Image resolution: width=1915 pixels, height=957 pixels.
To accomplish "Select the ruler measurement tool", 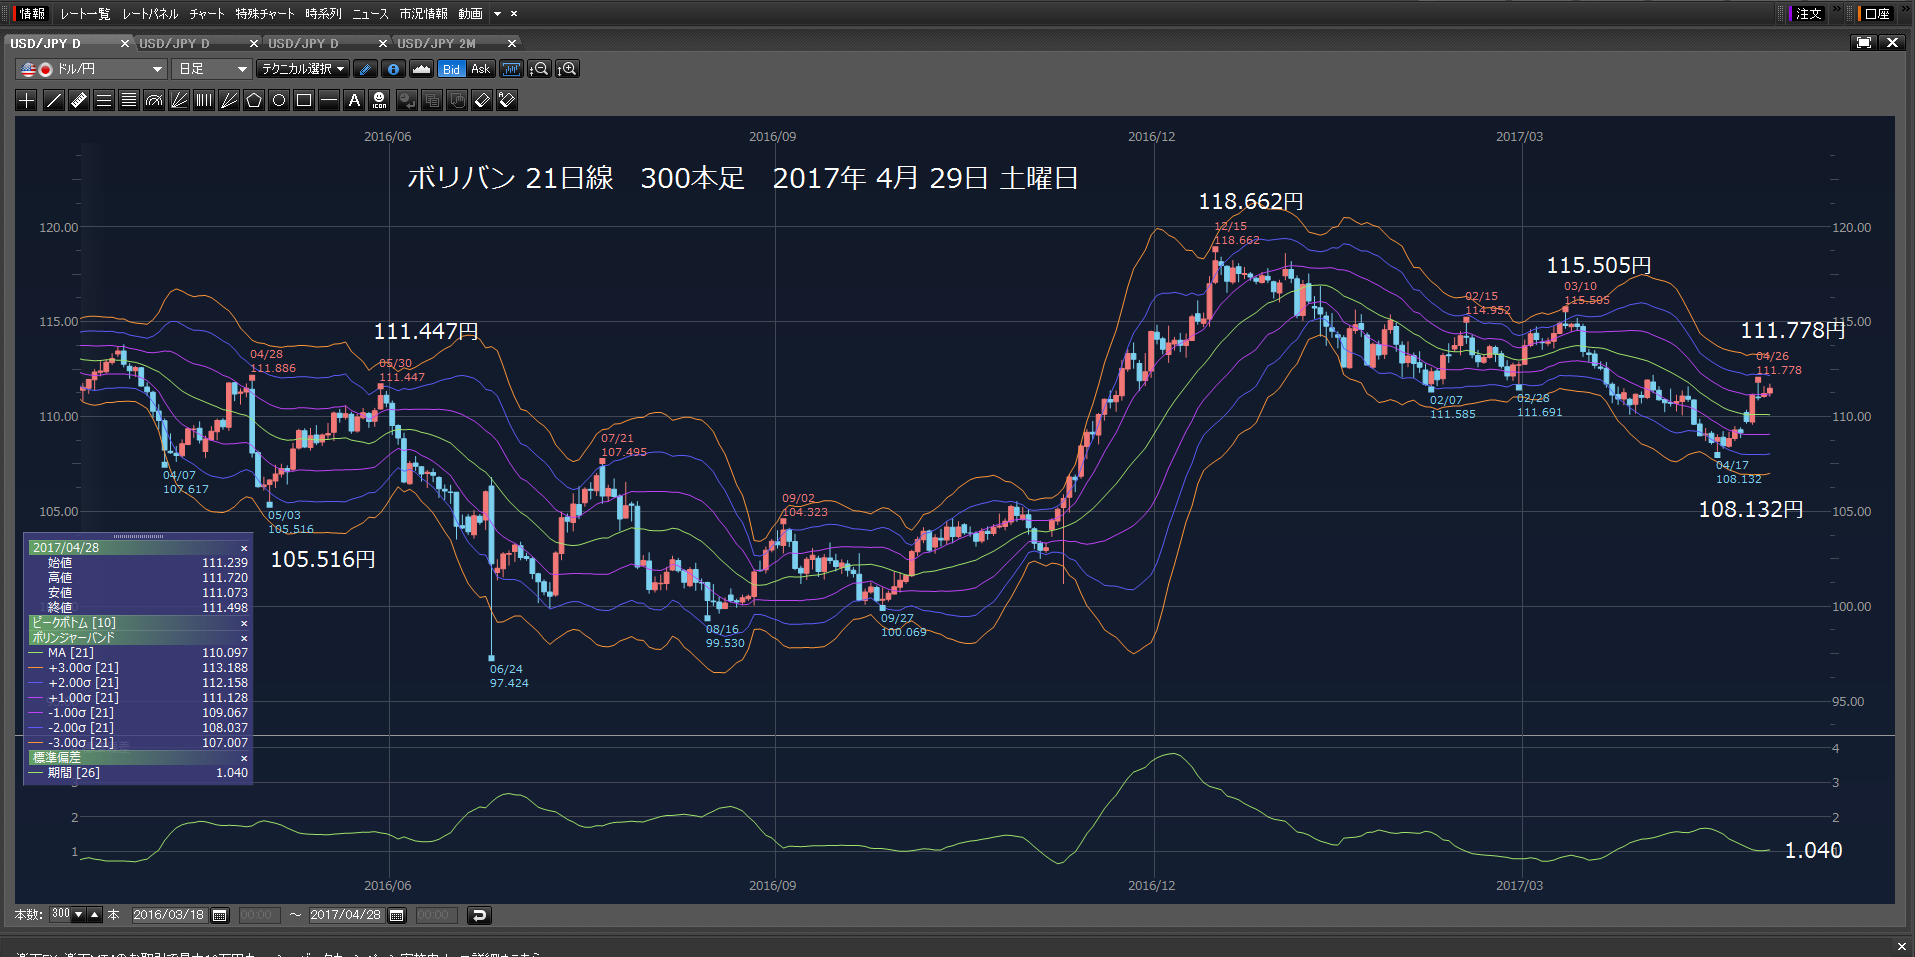I will pyautogui.click(x=79, y=100).
